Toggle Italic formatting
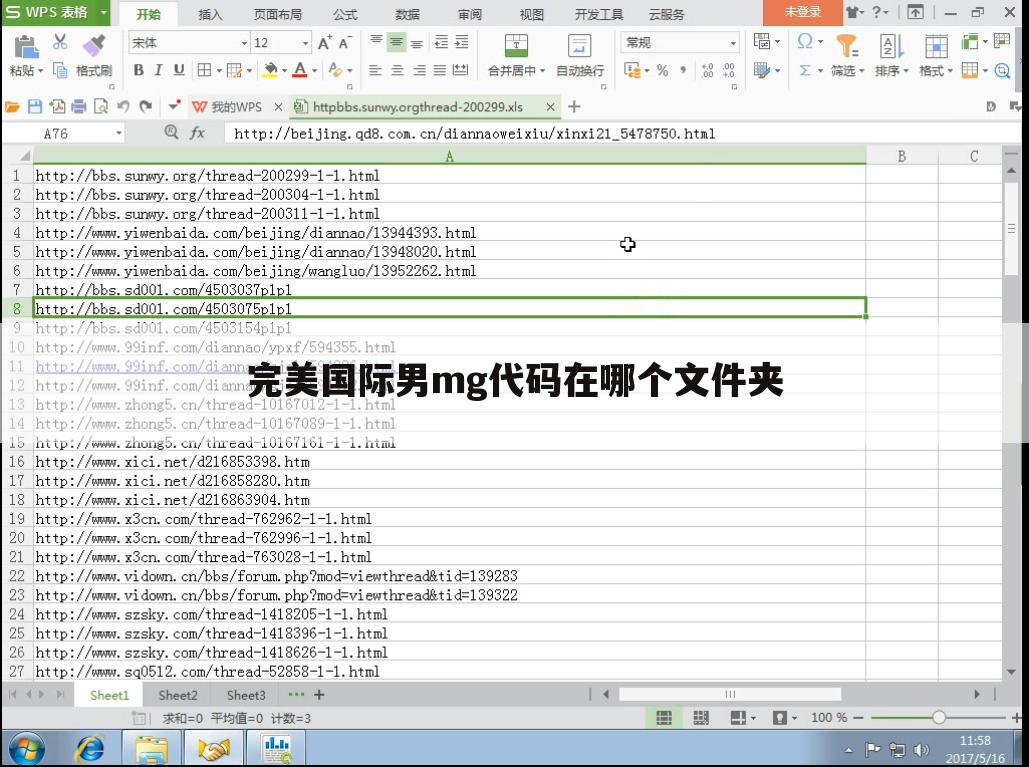This screenshot has width=1029, height=767. click(x=158, y=70)
